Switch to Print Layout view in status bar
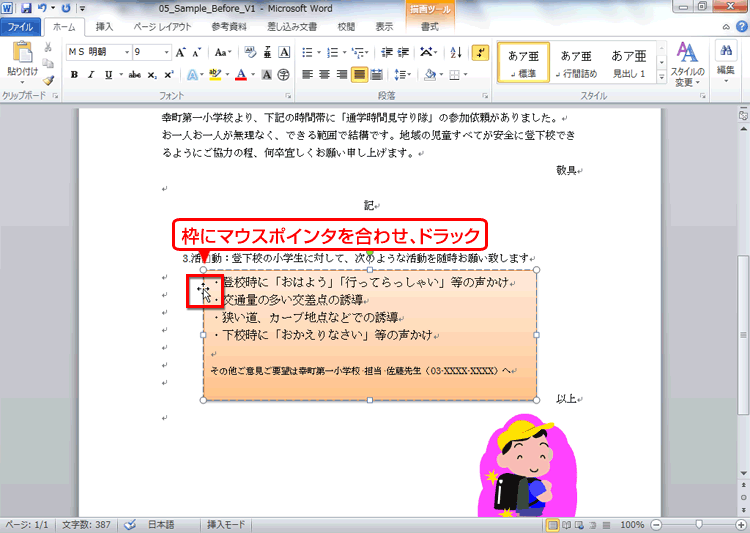The image size is (750, 533). [x=552, y=525]
